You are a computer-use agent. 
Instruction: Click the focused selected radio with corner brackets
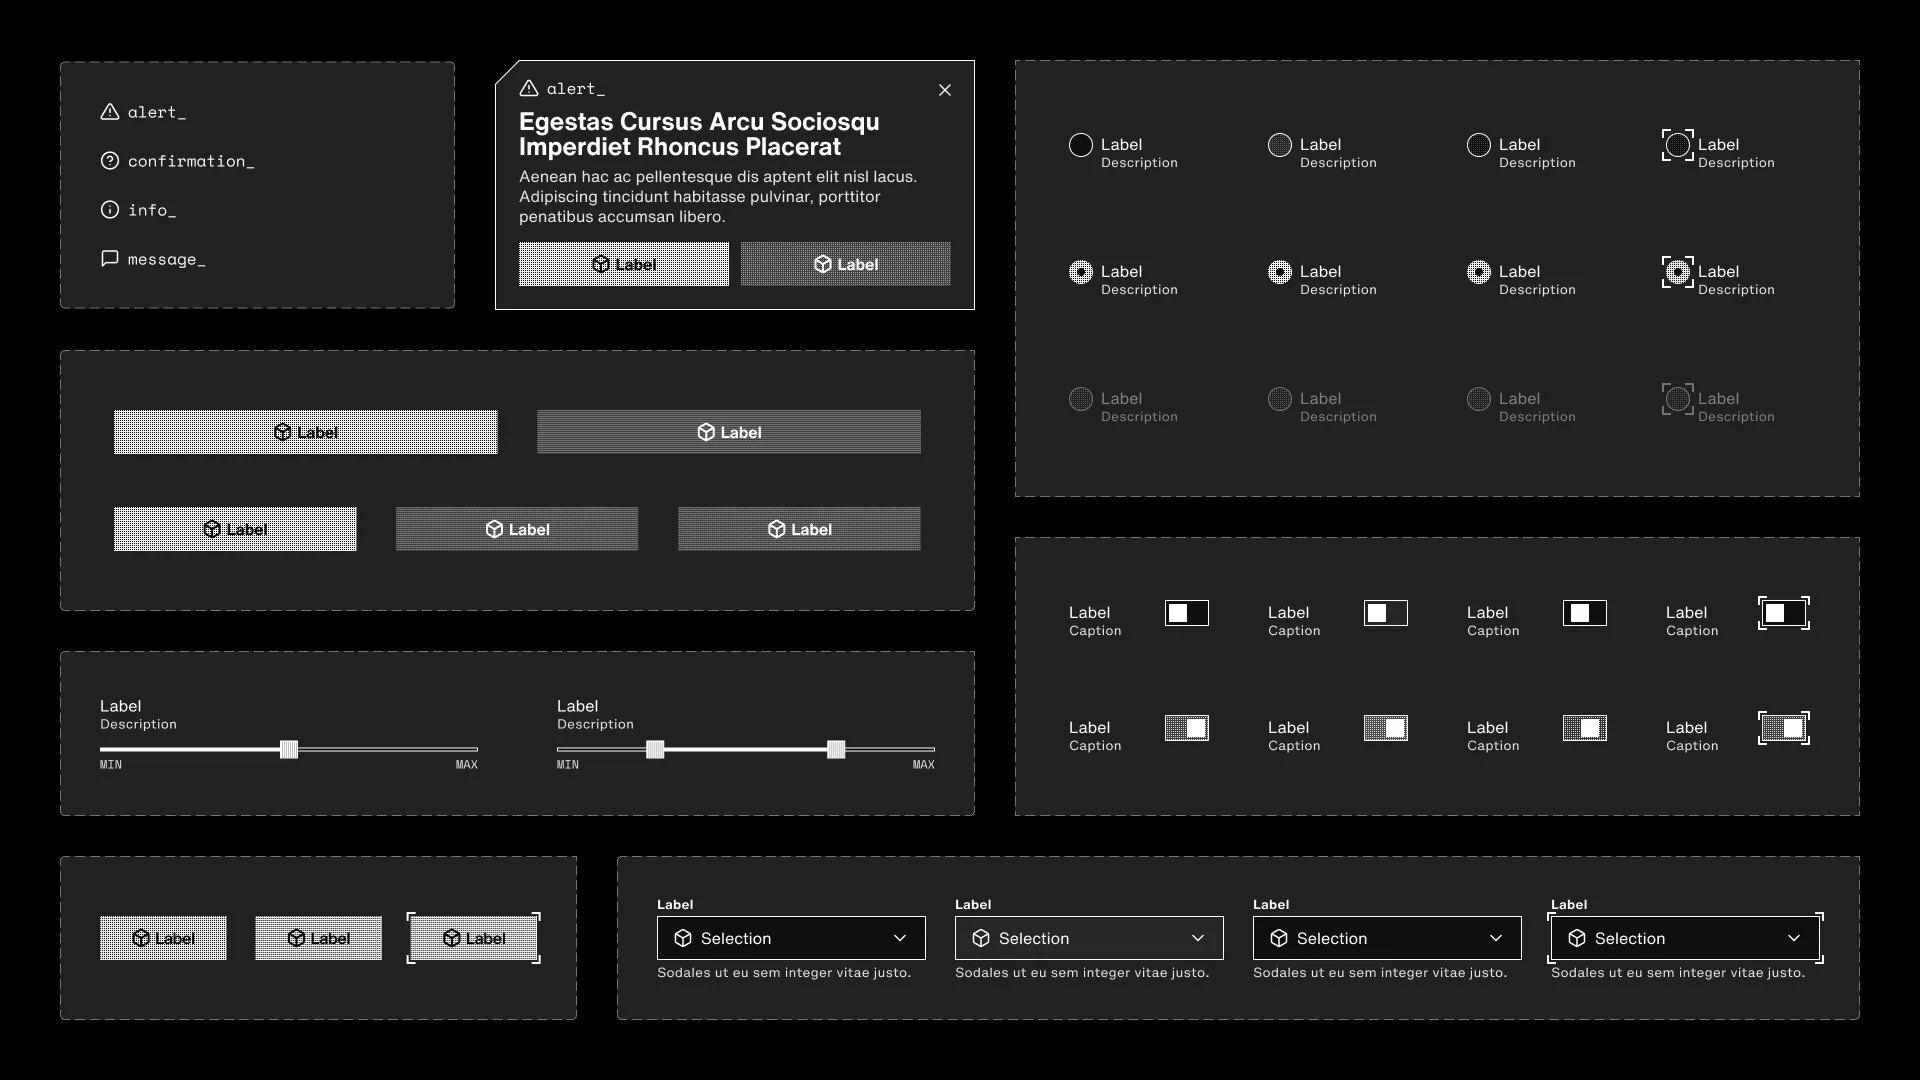pyautogui.click(x=1678, y=272)
